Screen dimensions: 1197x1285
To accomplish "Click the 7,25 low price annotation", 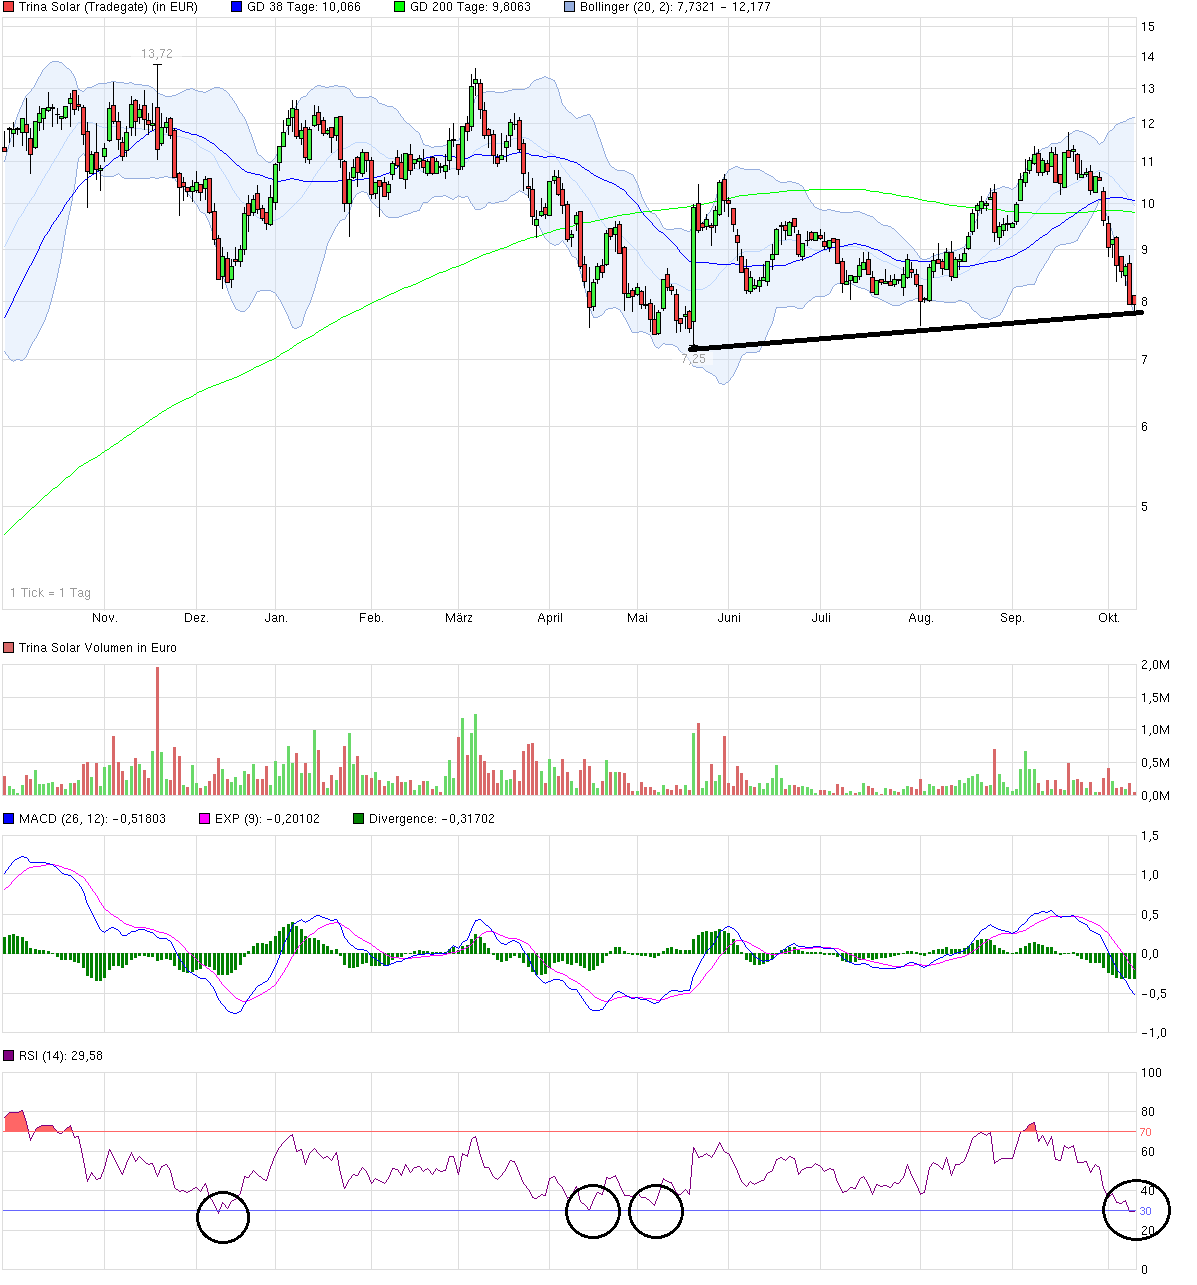I will pyautogui.click(x=694, y=359).
